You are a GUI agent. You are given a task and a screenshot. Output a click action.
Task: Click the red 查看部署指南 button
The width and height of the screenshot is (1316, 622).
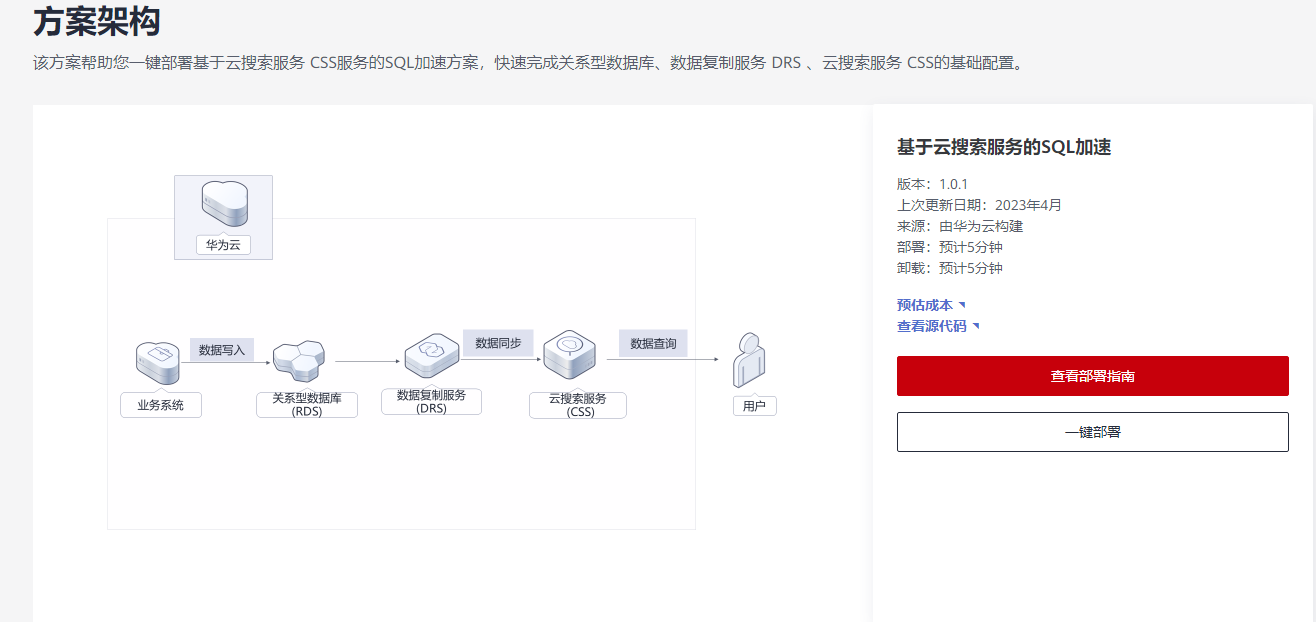click(x=1093, y=376)
